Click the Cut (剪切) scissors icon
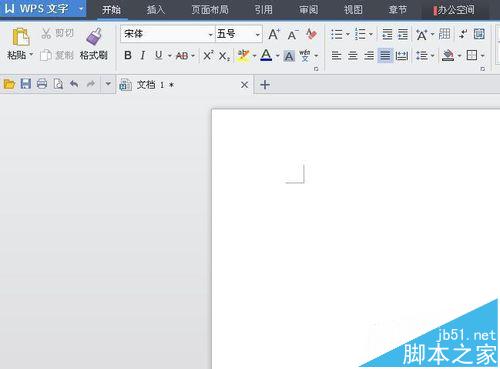 tap(46, 33)
